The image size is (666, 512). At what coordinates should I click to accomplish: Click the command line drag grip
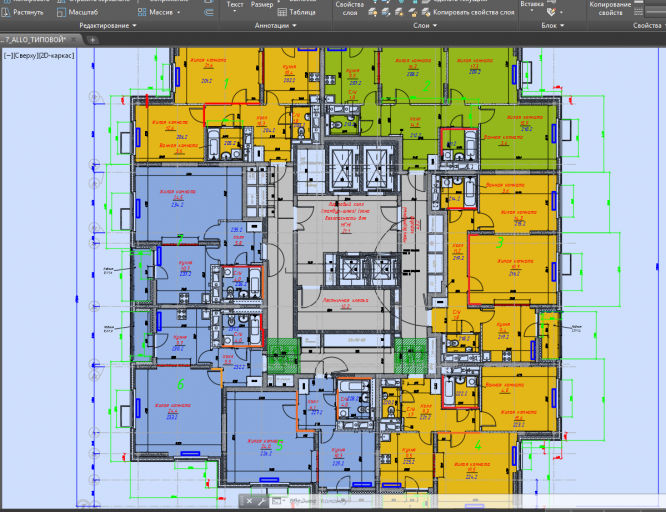[241, 501]
